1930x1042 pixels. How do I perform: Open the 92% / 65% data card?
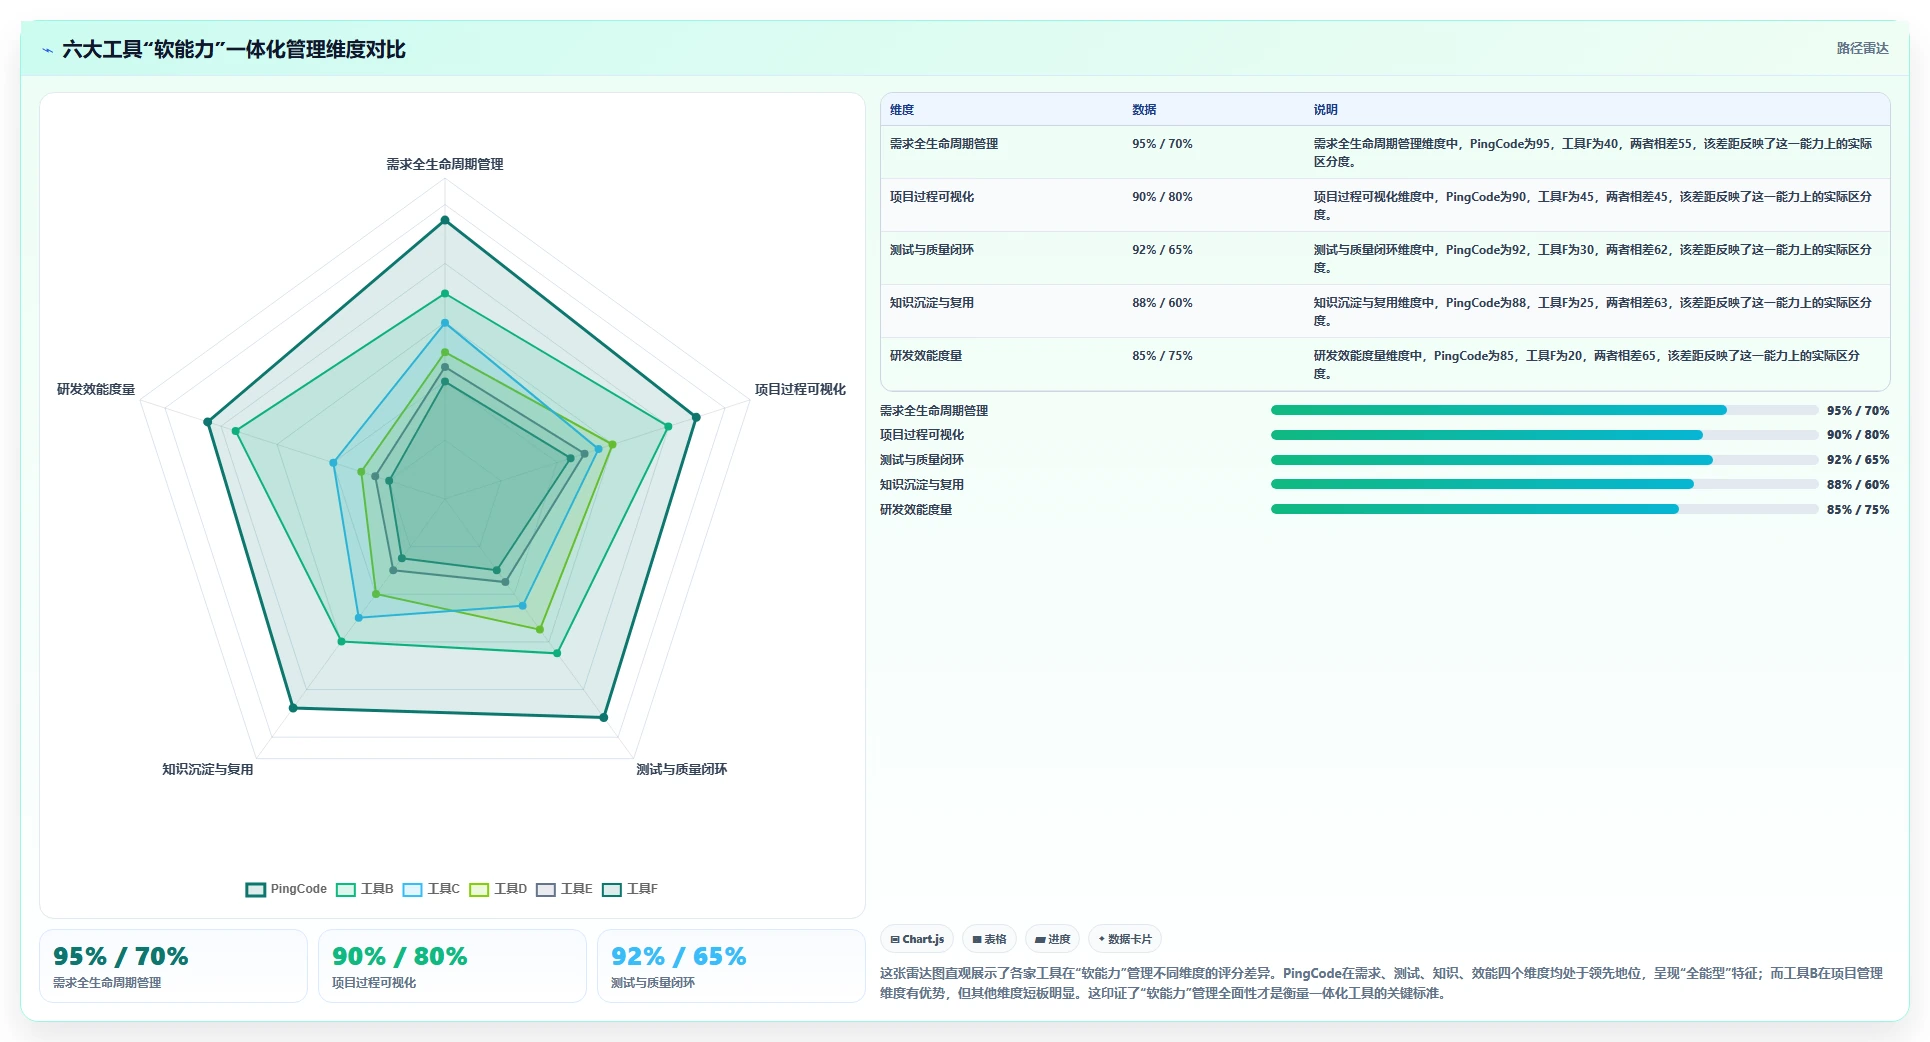(731, 966)
